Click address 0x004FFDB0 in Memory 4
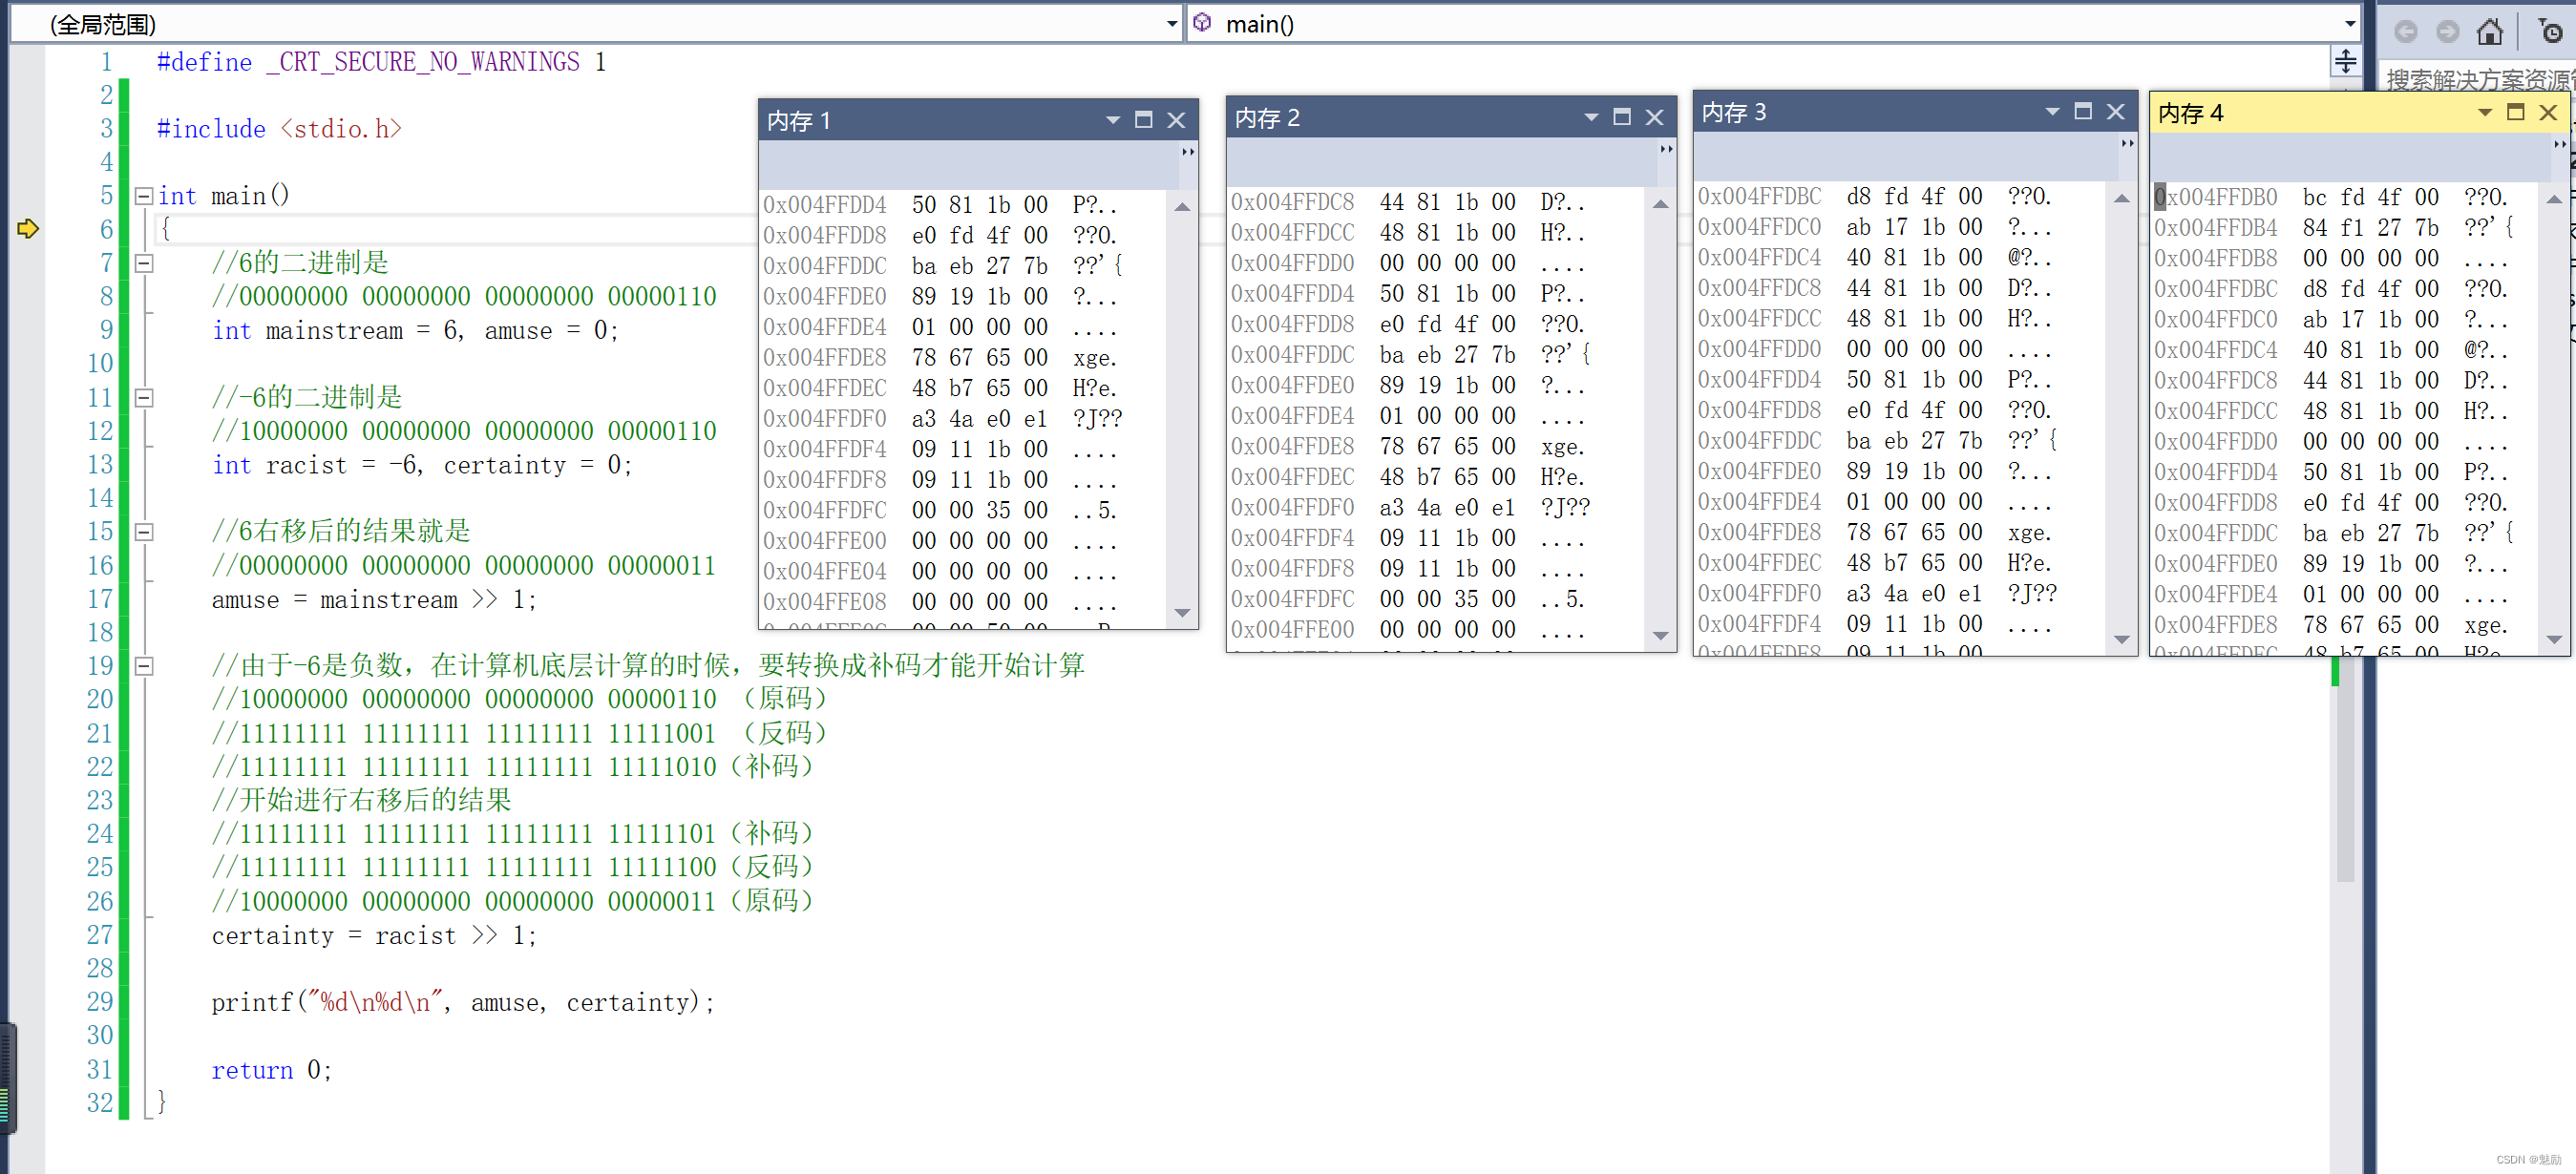The width and height of the screenshot is (2576, 1174). tap(2216, 197)
